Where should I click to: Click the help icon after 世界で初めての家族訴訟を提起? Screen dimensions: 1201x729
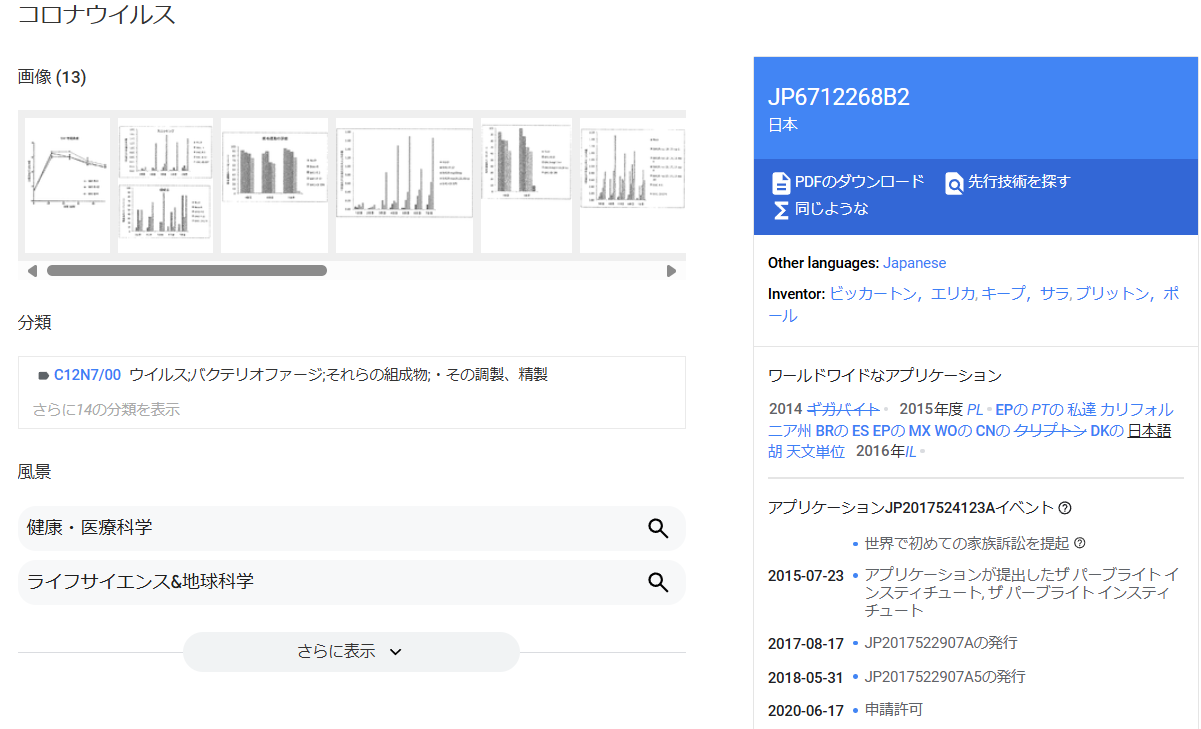click(1079, 544)
